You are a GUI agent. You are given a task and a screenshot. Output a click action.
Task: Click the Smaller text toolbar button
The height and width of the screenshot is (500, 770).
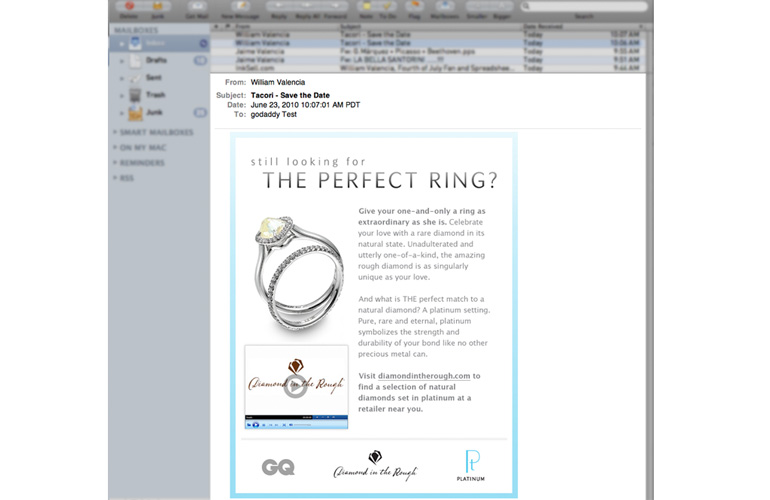click(x=477, y=6)
